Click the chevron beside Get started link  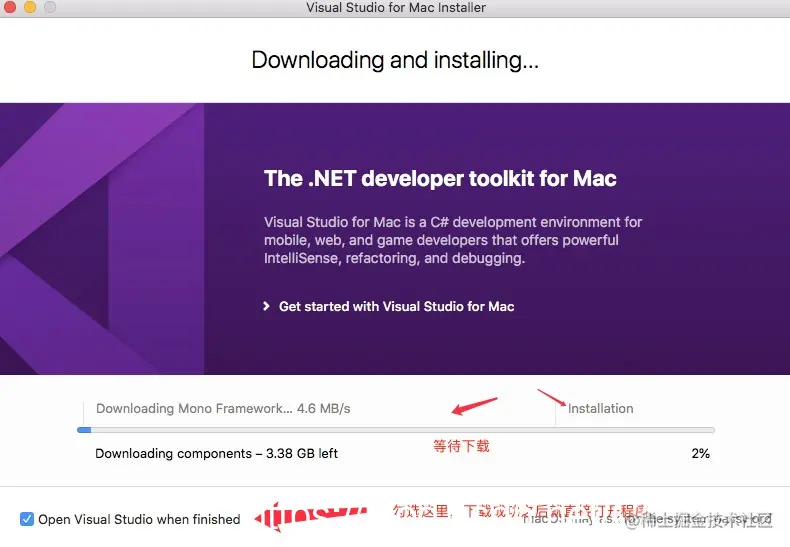click(267, 306)
